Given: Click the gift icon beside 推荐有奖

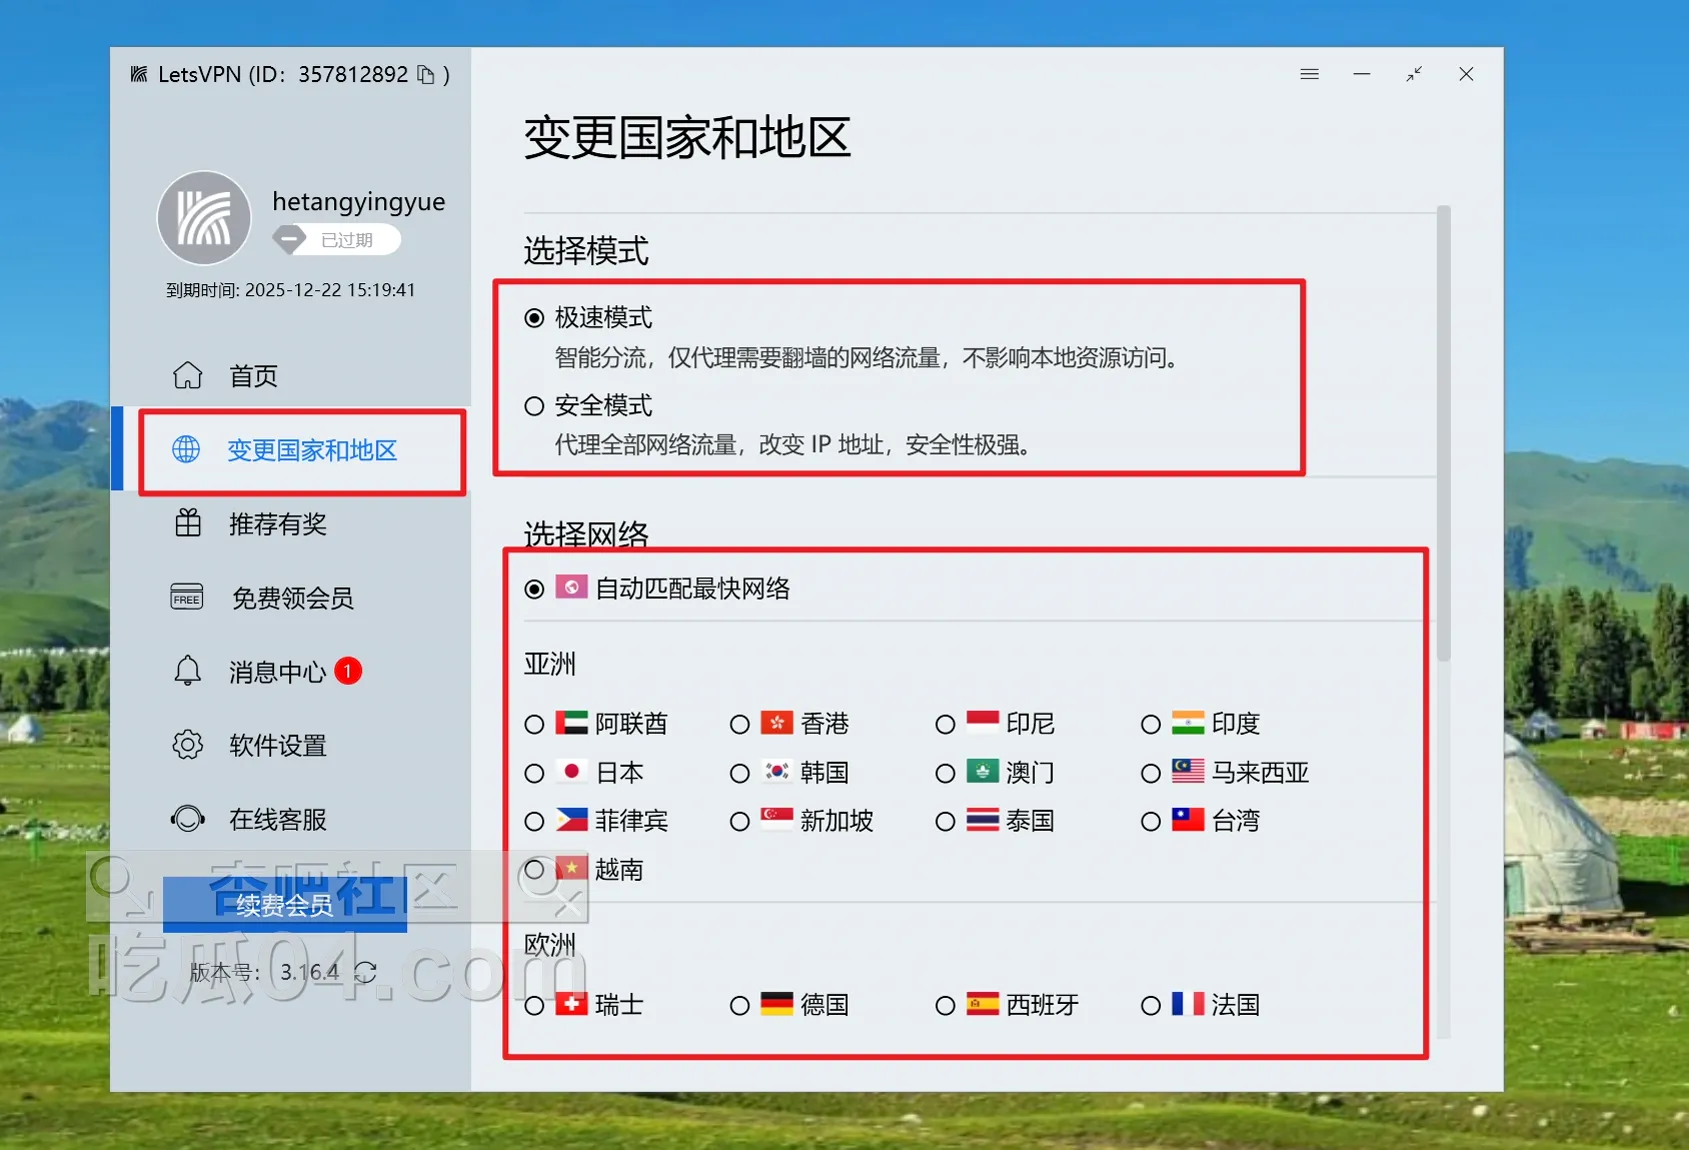Looking at the screenshot, I should (x=188, y=523).
